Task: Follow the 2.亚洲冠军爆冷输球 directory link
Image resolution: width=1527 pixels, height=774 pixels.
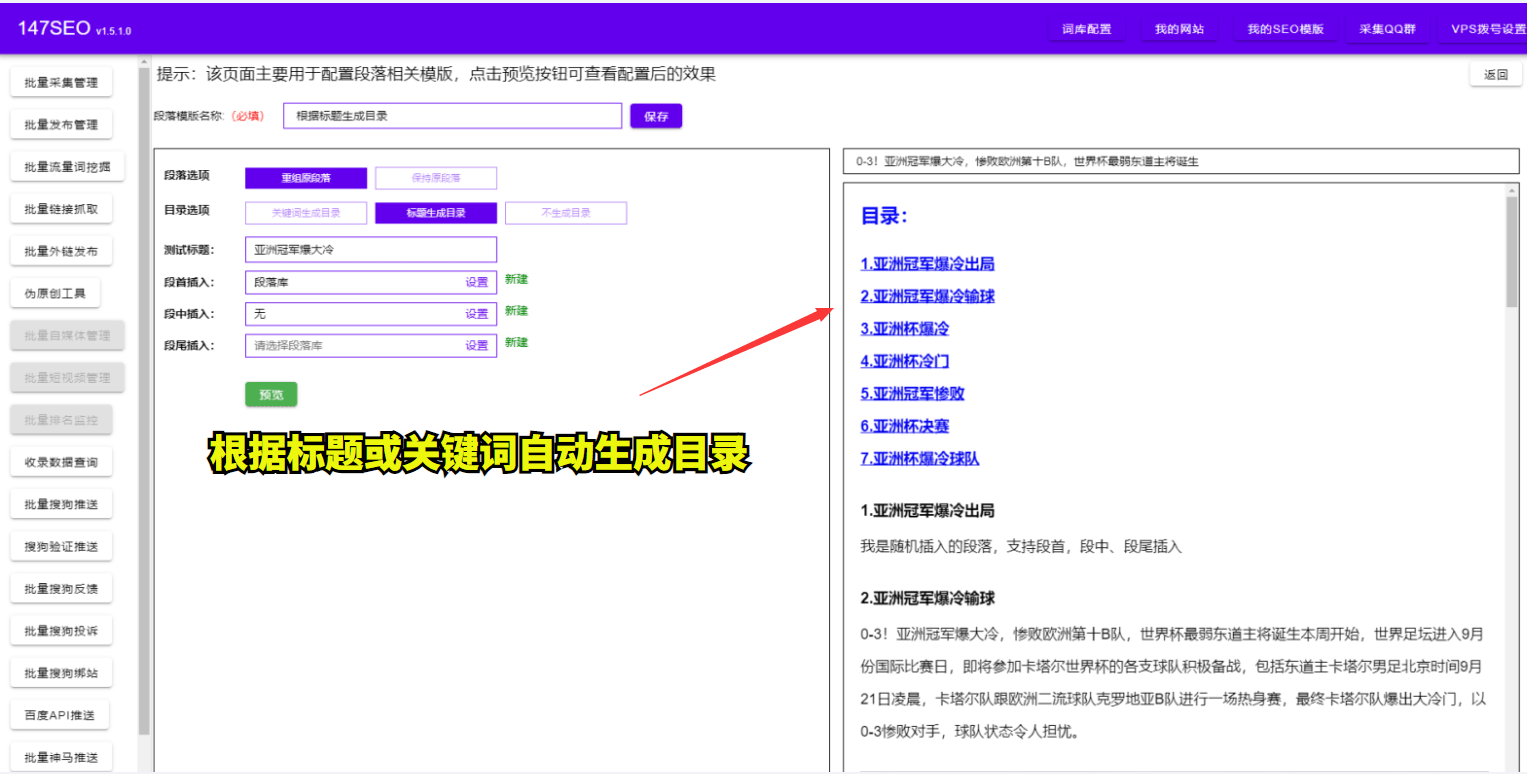Action: (927, 296)
